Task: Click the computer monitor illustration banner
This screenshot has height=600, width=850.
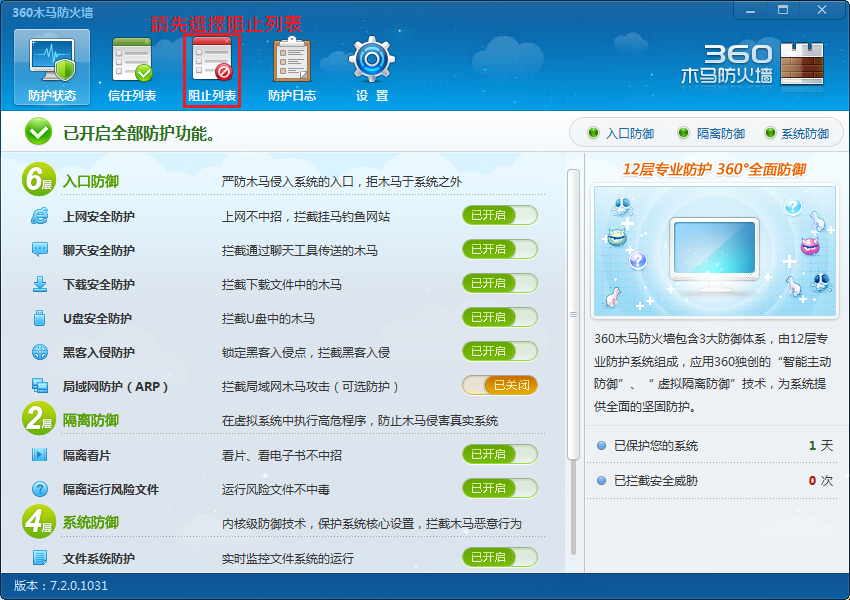Action: 715,251
